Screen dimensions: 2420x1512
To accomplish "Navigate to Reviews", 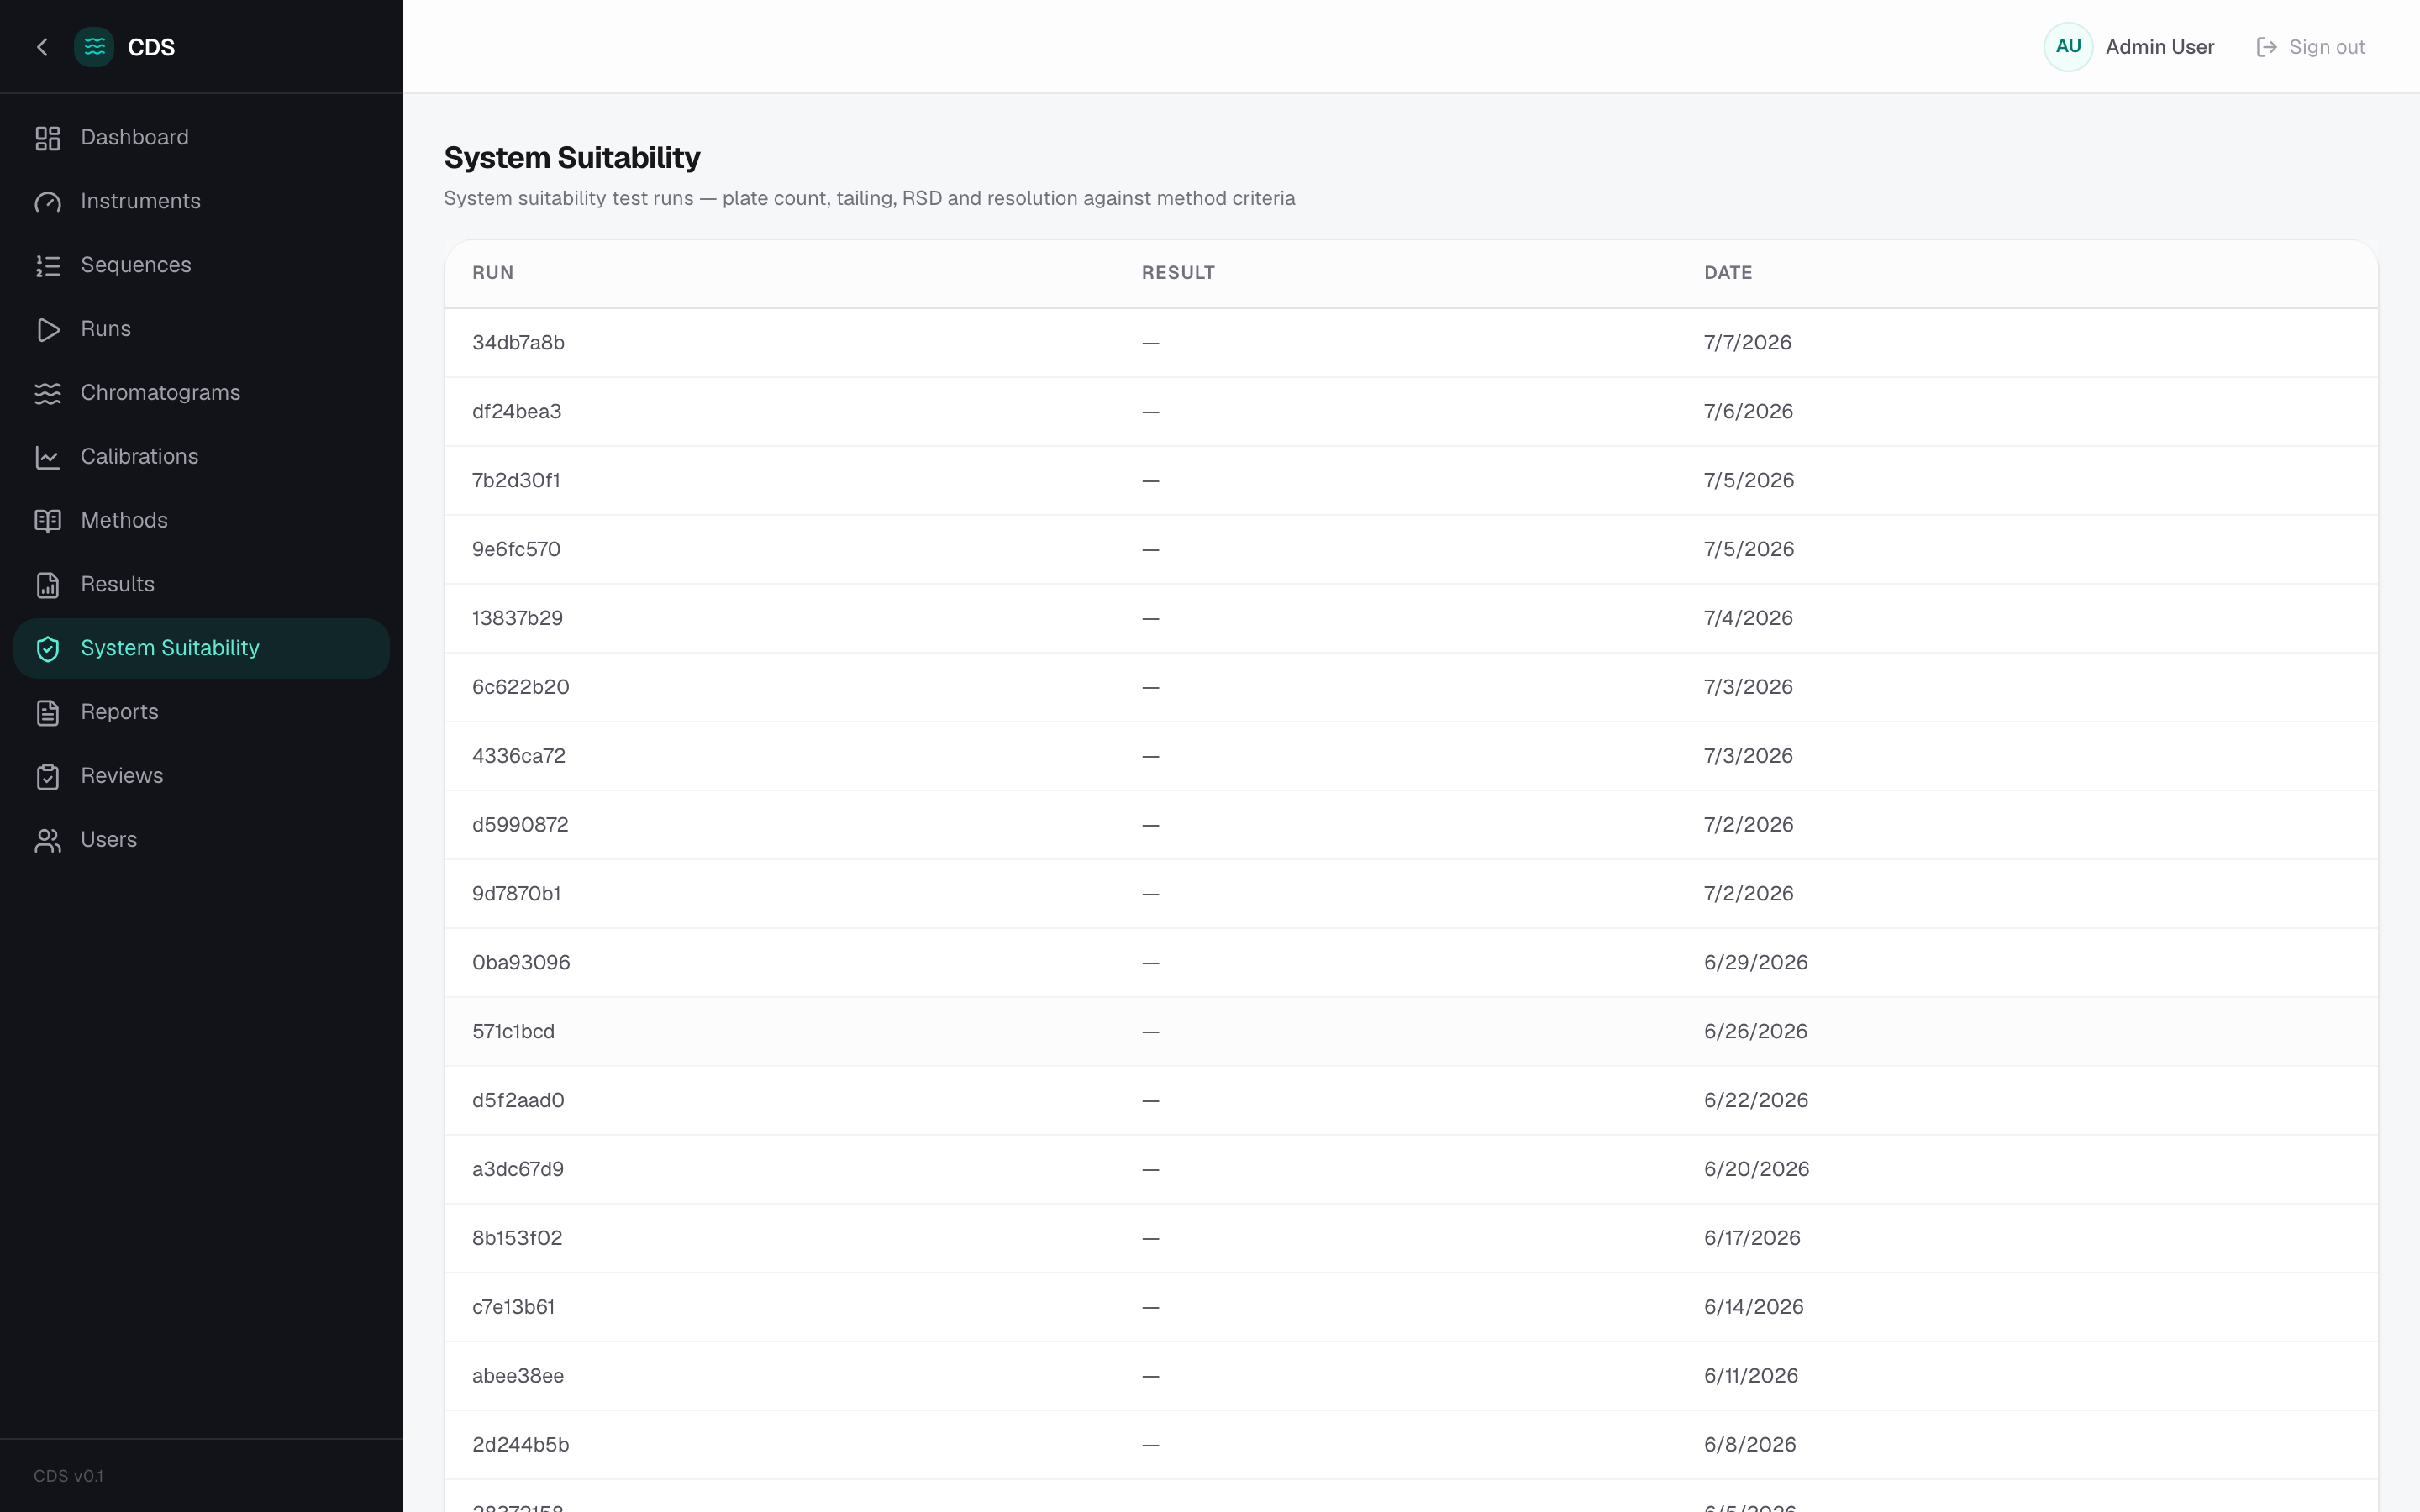I will pos(201,777).
